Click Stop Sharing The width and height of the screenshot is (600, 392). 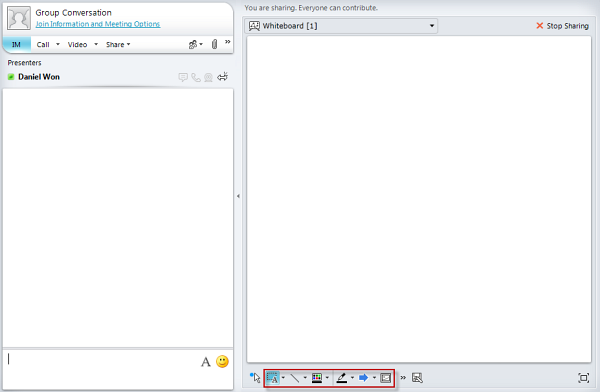562,26
